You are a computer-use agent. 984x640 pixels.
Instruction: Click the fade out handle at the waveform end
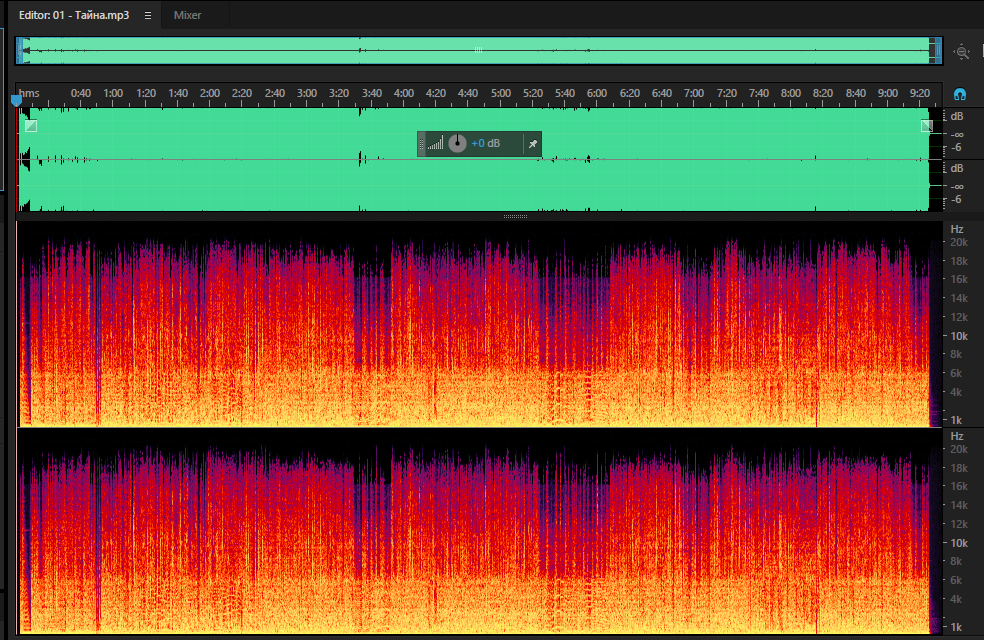pyautogui.click(x=927, y=126)
